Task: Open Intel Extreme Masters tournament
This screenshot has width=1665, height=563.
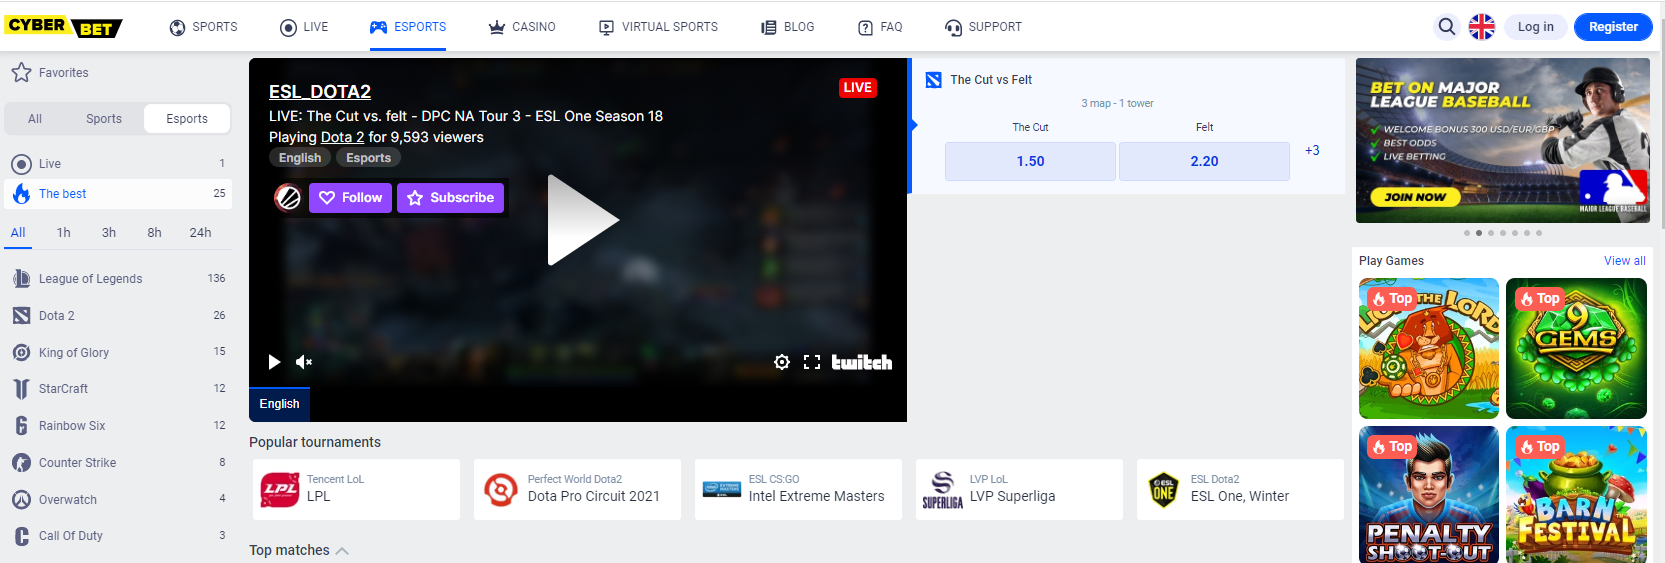Action: [x=798, y=489]
